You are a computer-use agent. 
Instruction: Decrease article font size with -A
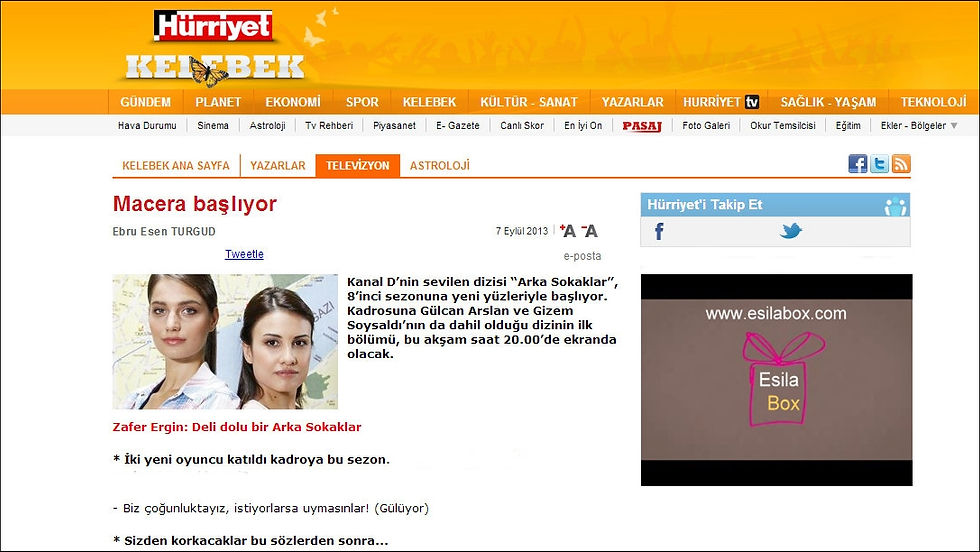pyautogui.click(x=589, y=231)
